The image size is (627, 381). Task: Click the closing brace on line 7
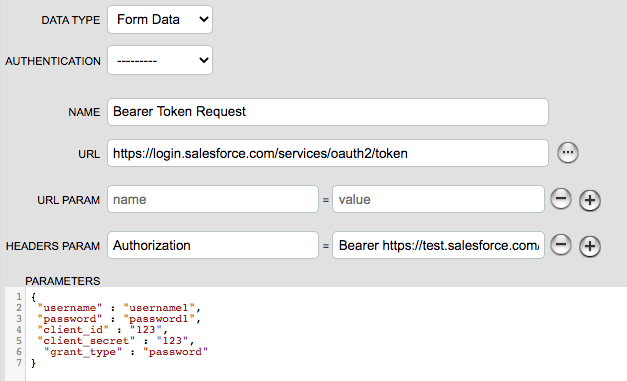(x=34, y=363)
